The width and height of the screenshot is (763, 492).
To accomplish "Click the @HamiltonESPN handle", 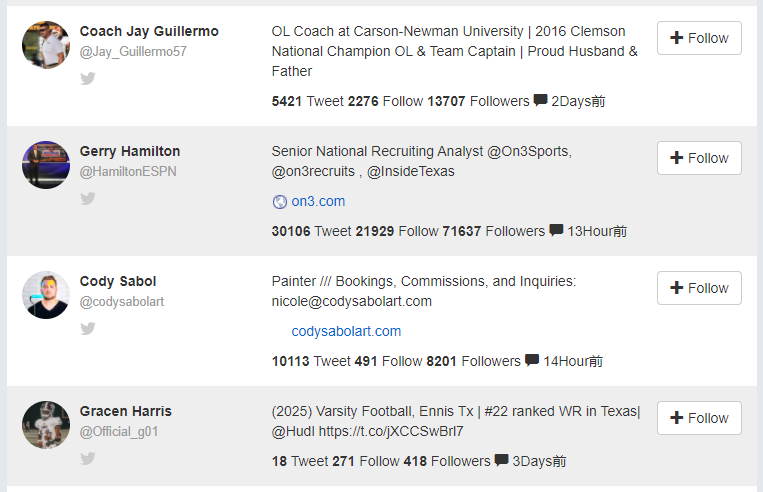I will pos(128,171).
